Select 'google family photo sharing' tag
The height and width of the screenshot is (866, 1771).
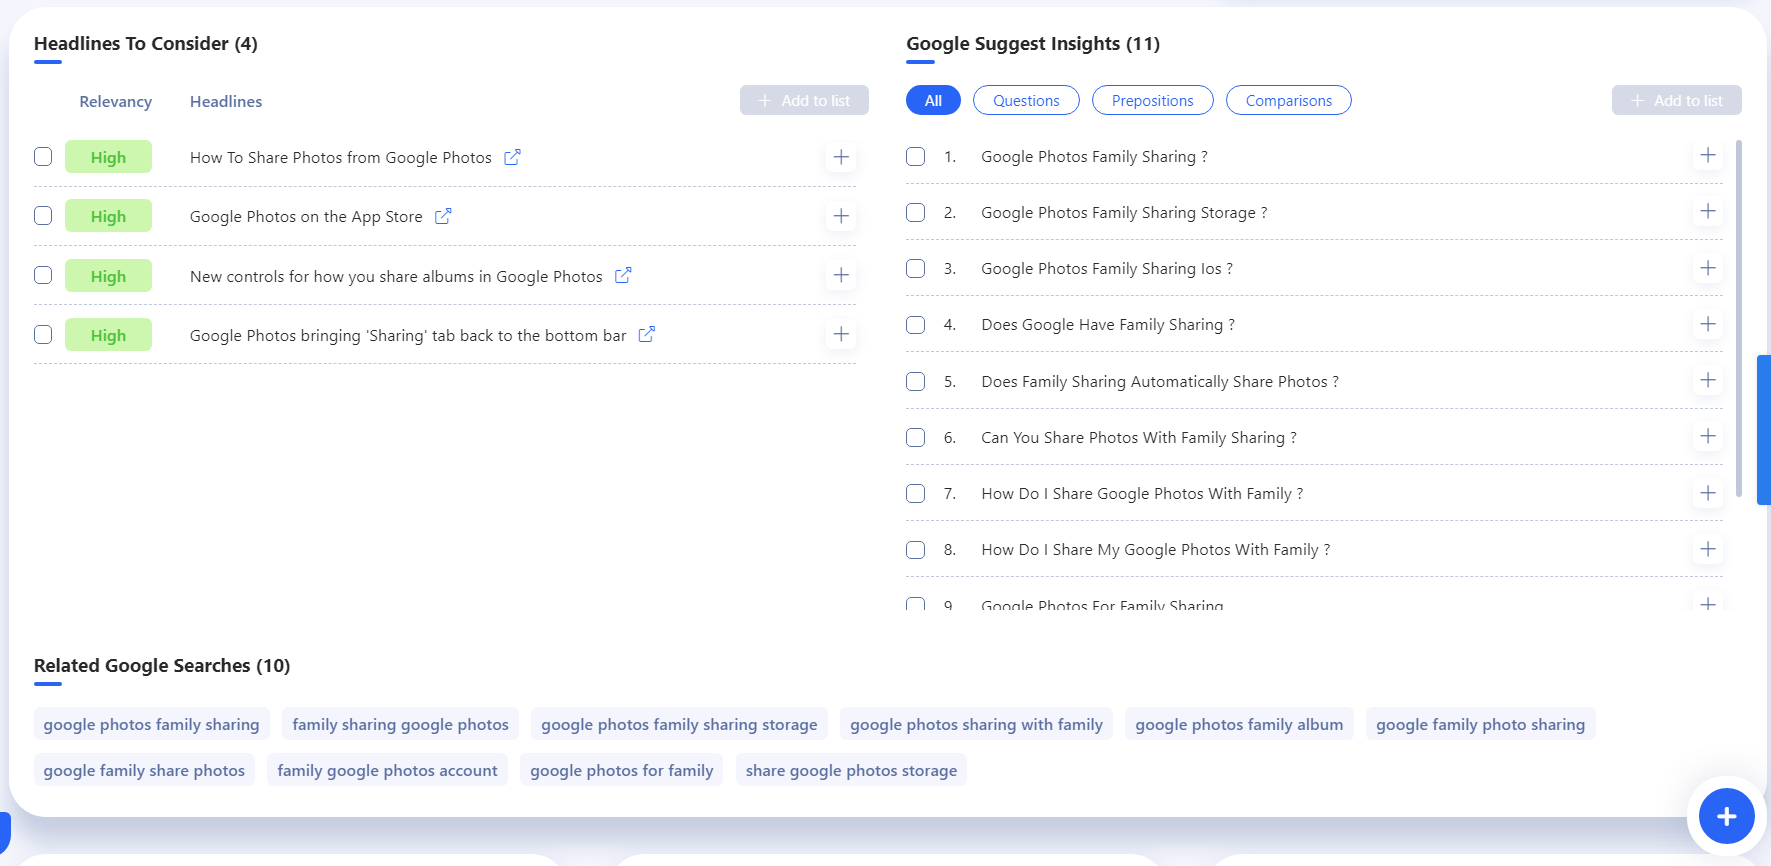coord(1480,724)
